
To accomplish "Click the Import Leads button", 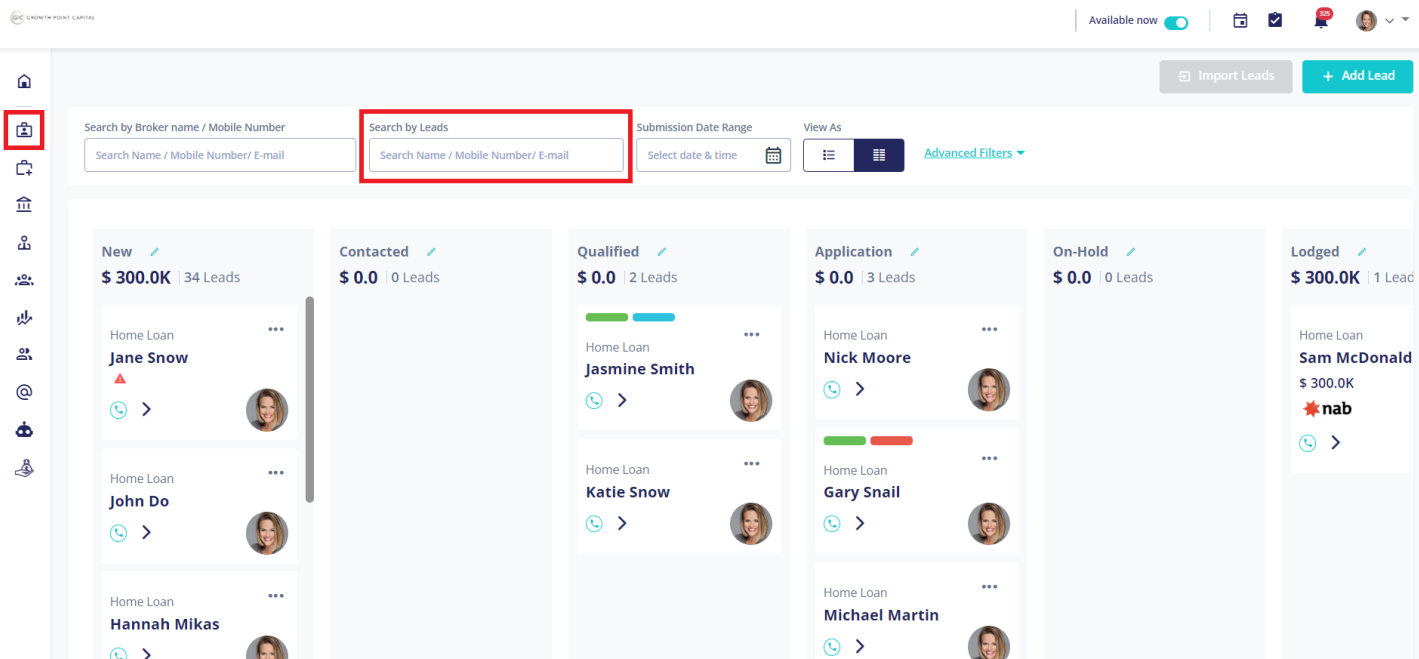I will click(x=1226, y=76).
